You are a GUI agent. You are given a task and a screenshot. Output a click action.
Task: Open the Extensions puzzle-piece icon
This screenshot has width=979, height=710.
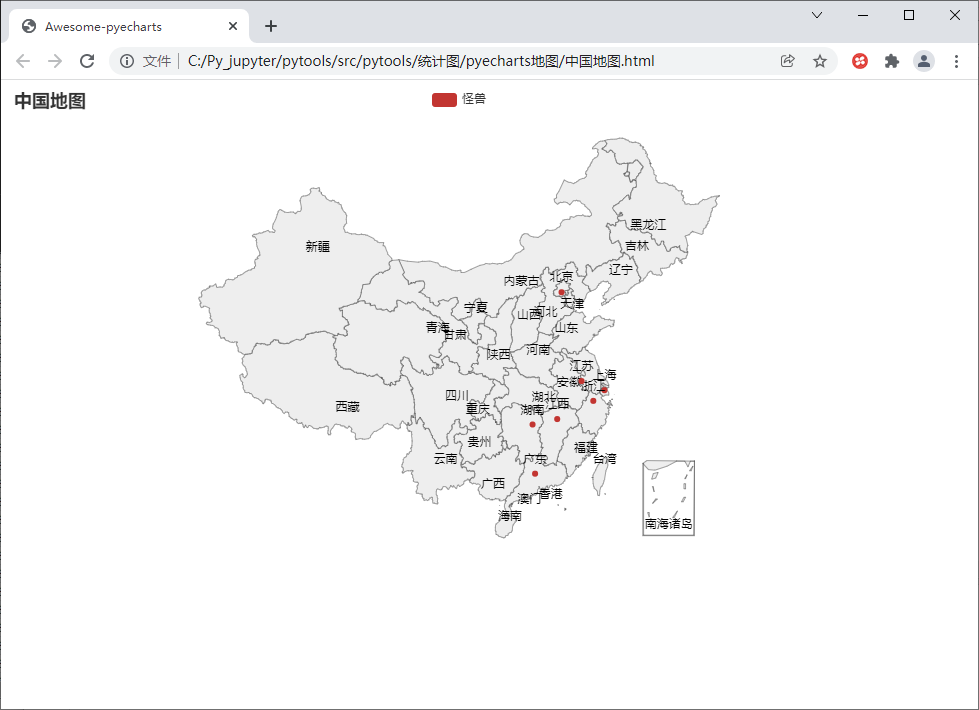(891, 61)
